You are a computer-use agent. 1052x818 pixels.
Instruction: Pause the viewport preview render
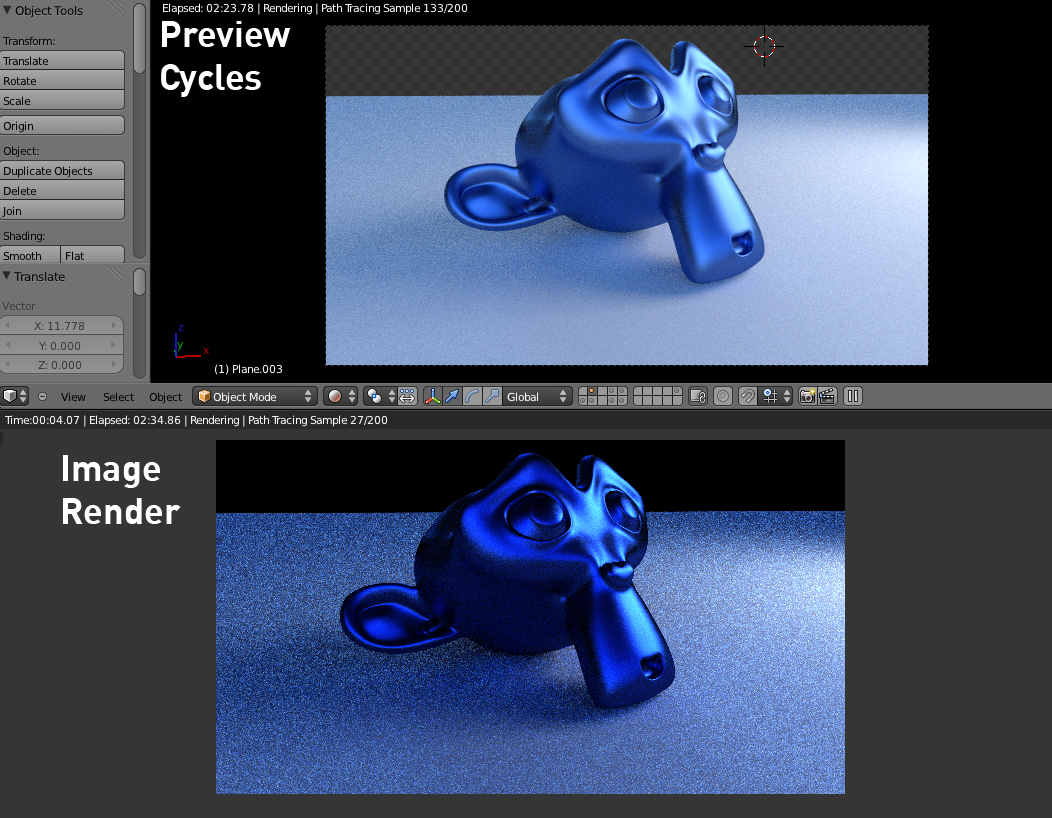(853, 397)
